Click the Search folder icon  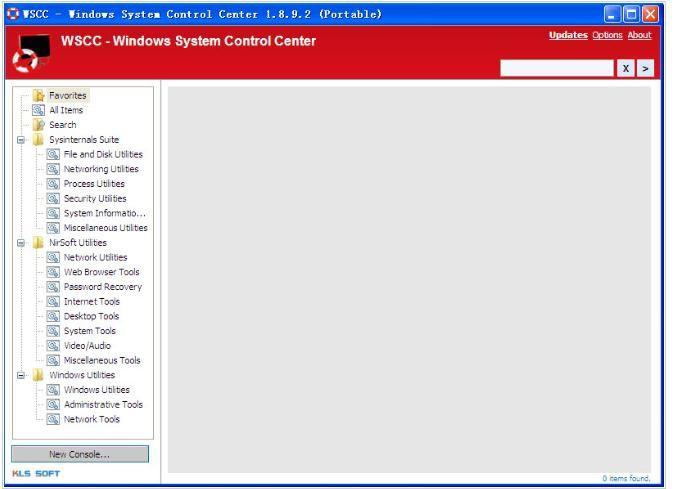(x=39, y=125)
